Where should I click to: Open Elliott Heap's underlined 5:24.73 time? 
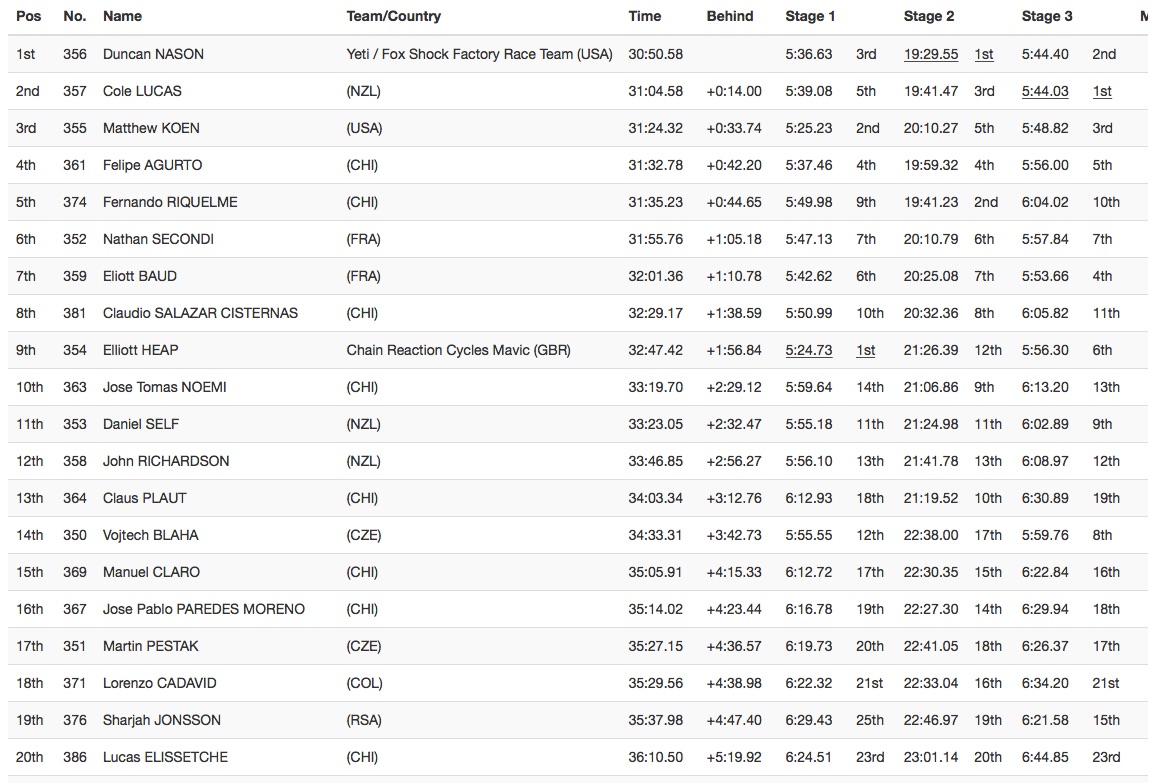tap(809, 350)
